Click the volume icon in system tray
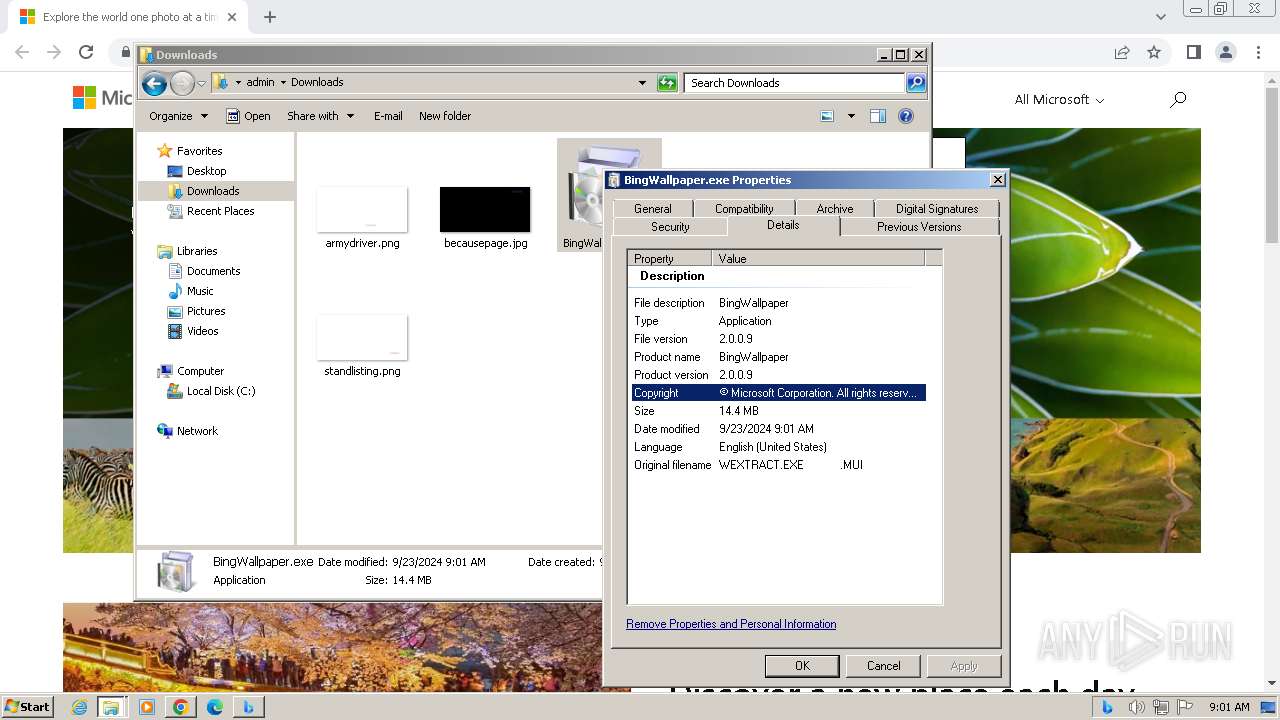 [1136, 707]
